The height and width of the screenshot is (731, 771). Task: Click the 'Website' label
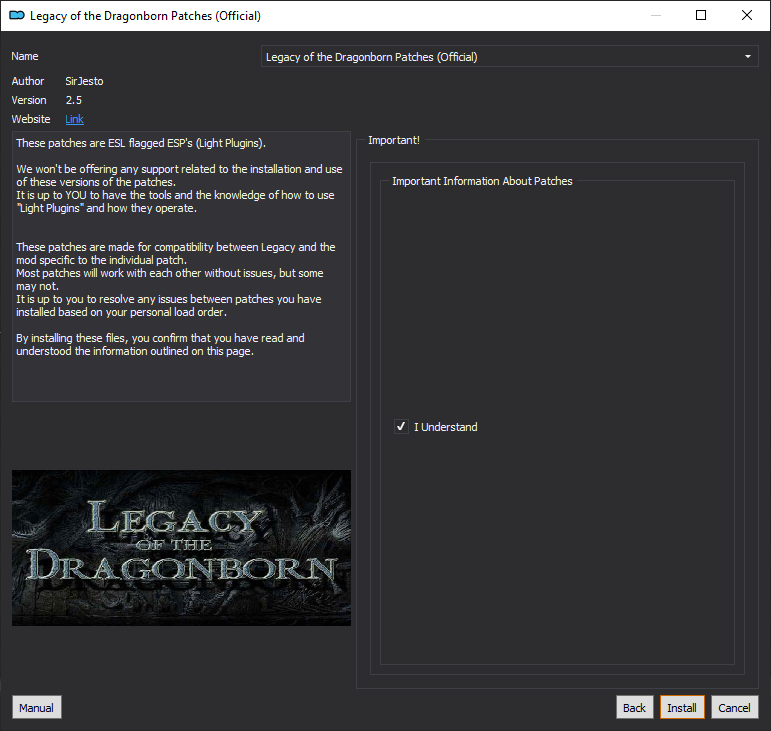[x=31, y=119]
